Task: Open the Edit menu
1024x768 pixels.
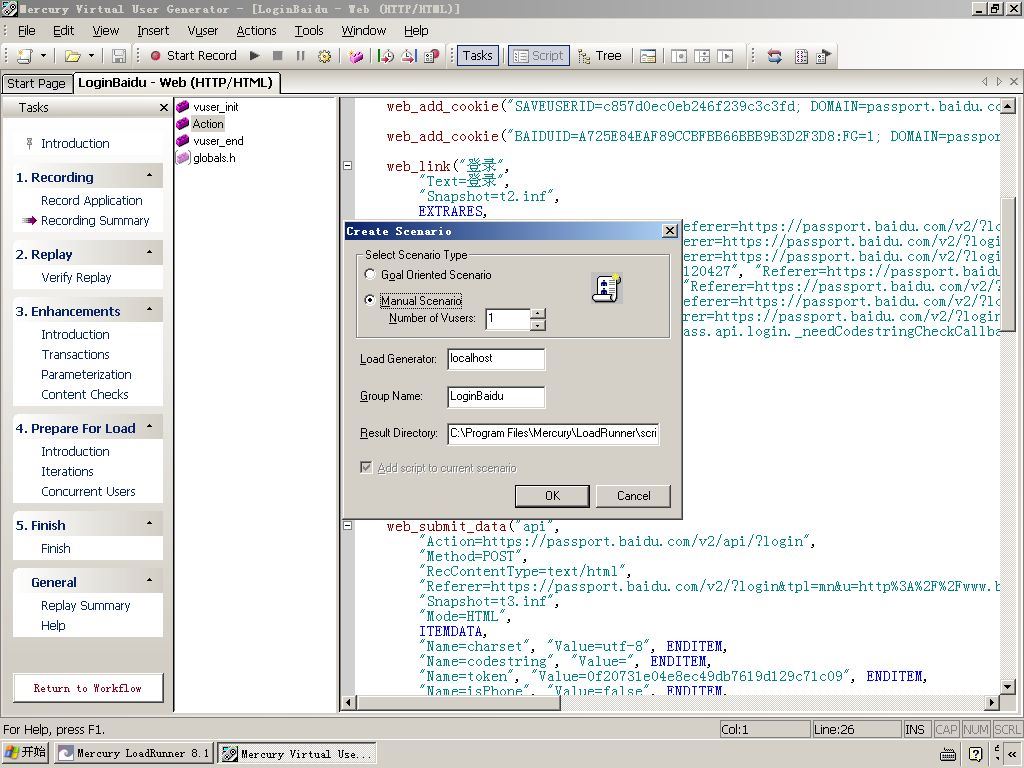Action: coord(63,31)
